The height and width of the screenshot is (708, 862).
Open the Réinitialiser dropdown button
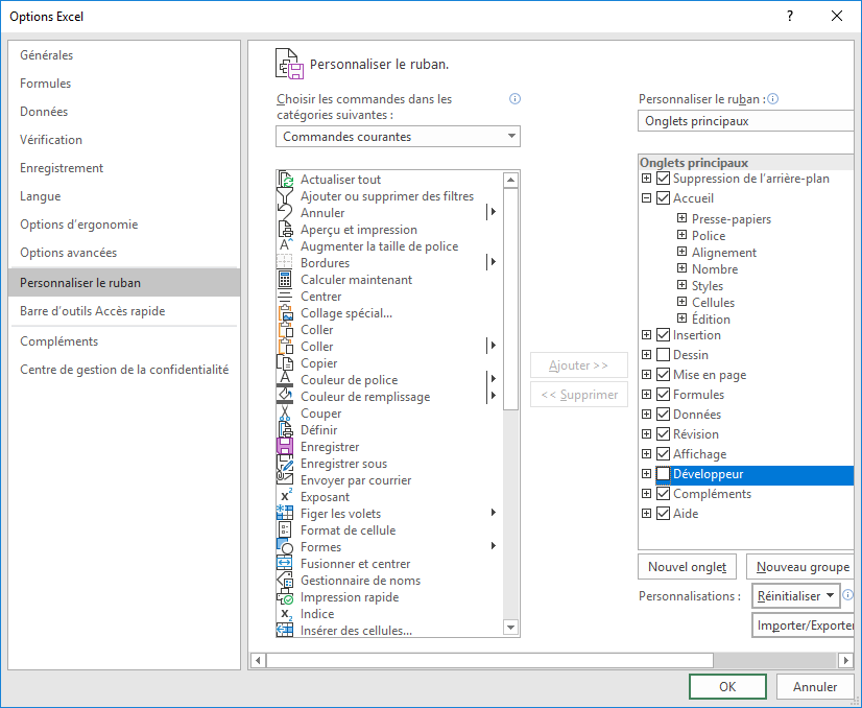795,596
